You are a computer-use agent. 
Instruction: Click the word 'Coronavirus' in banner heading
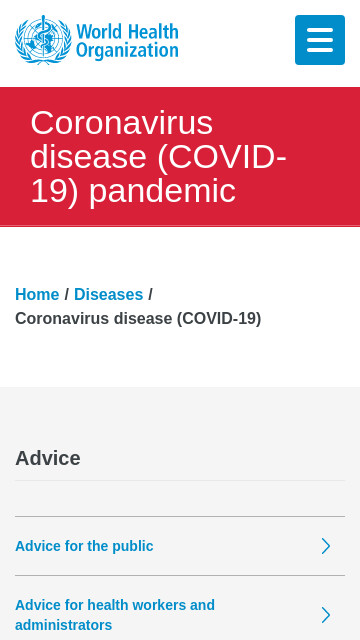(122, 122)
